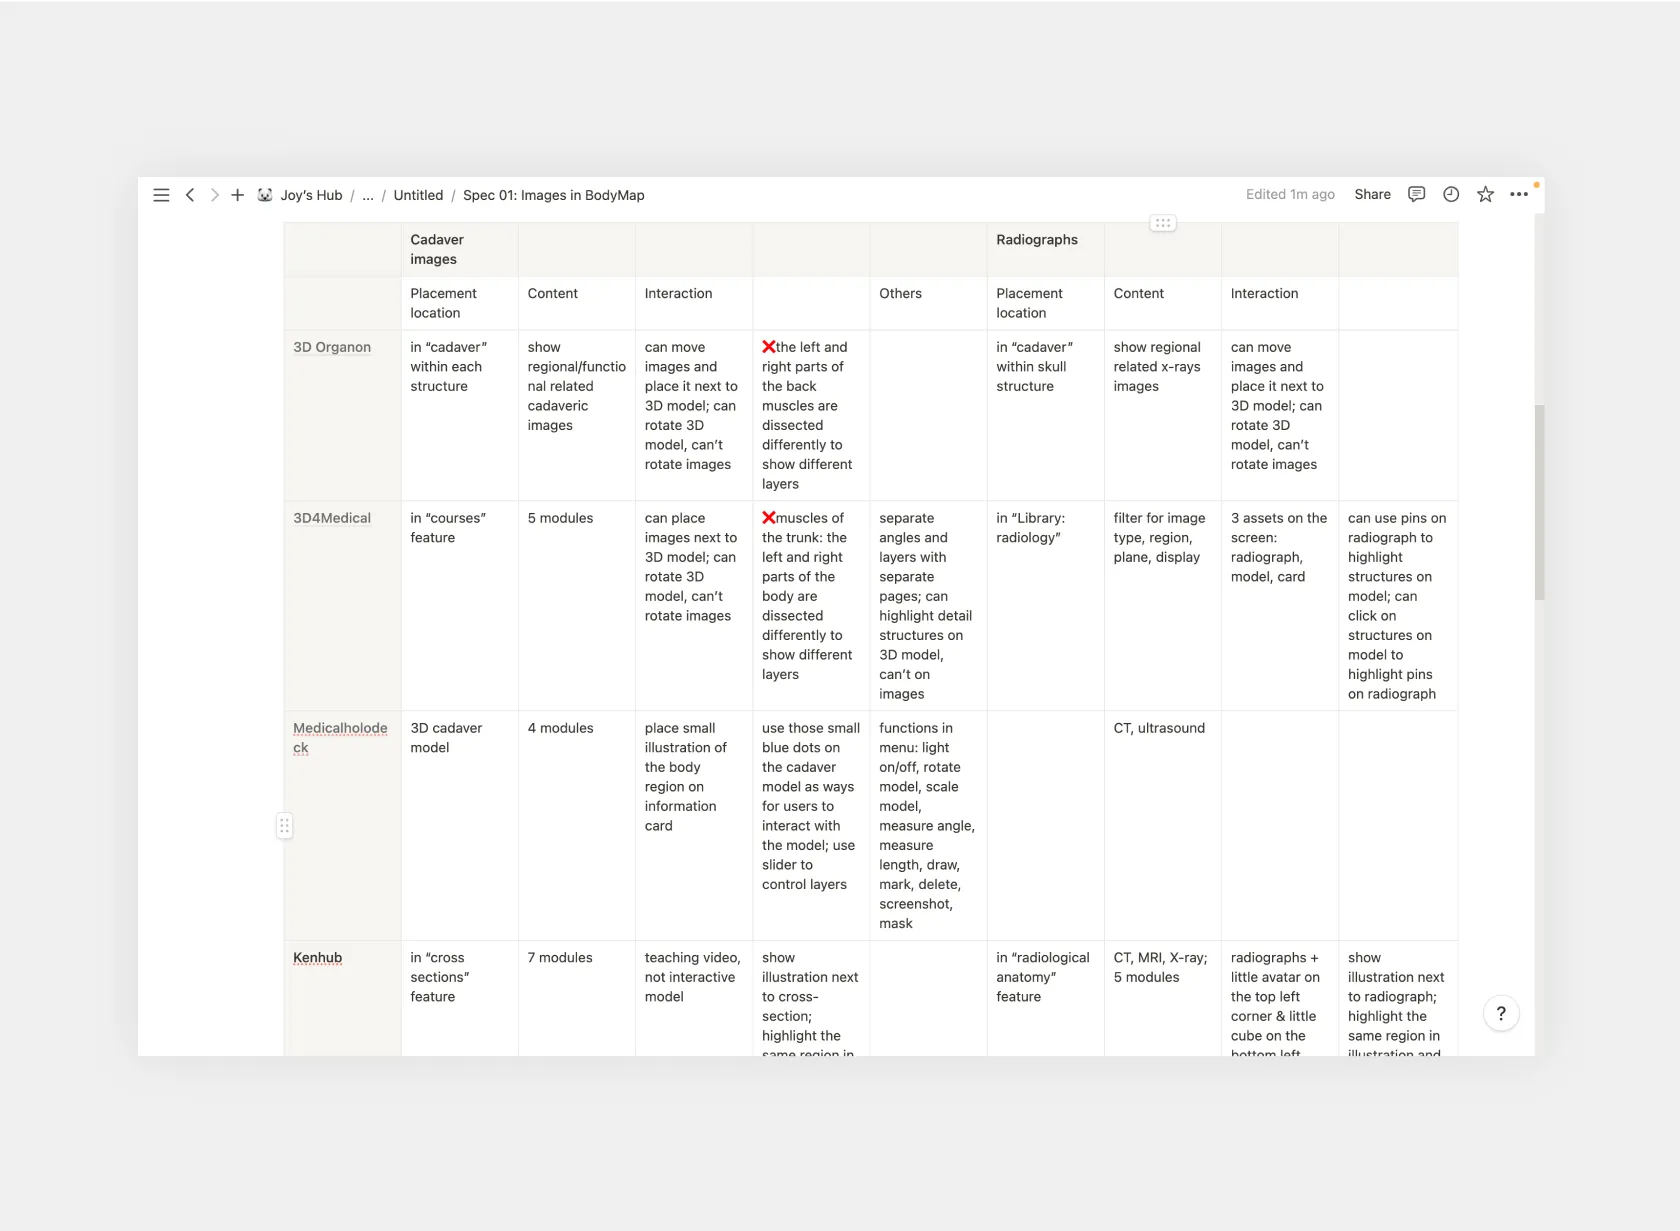Open the Kenhub link
Viewport: 1680px width, 1231px height.
coord(317,958)
